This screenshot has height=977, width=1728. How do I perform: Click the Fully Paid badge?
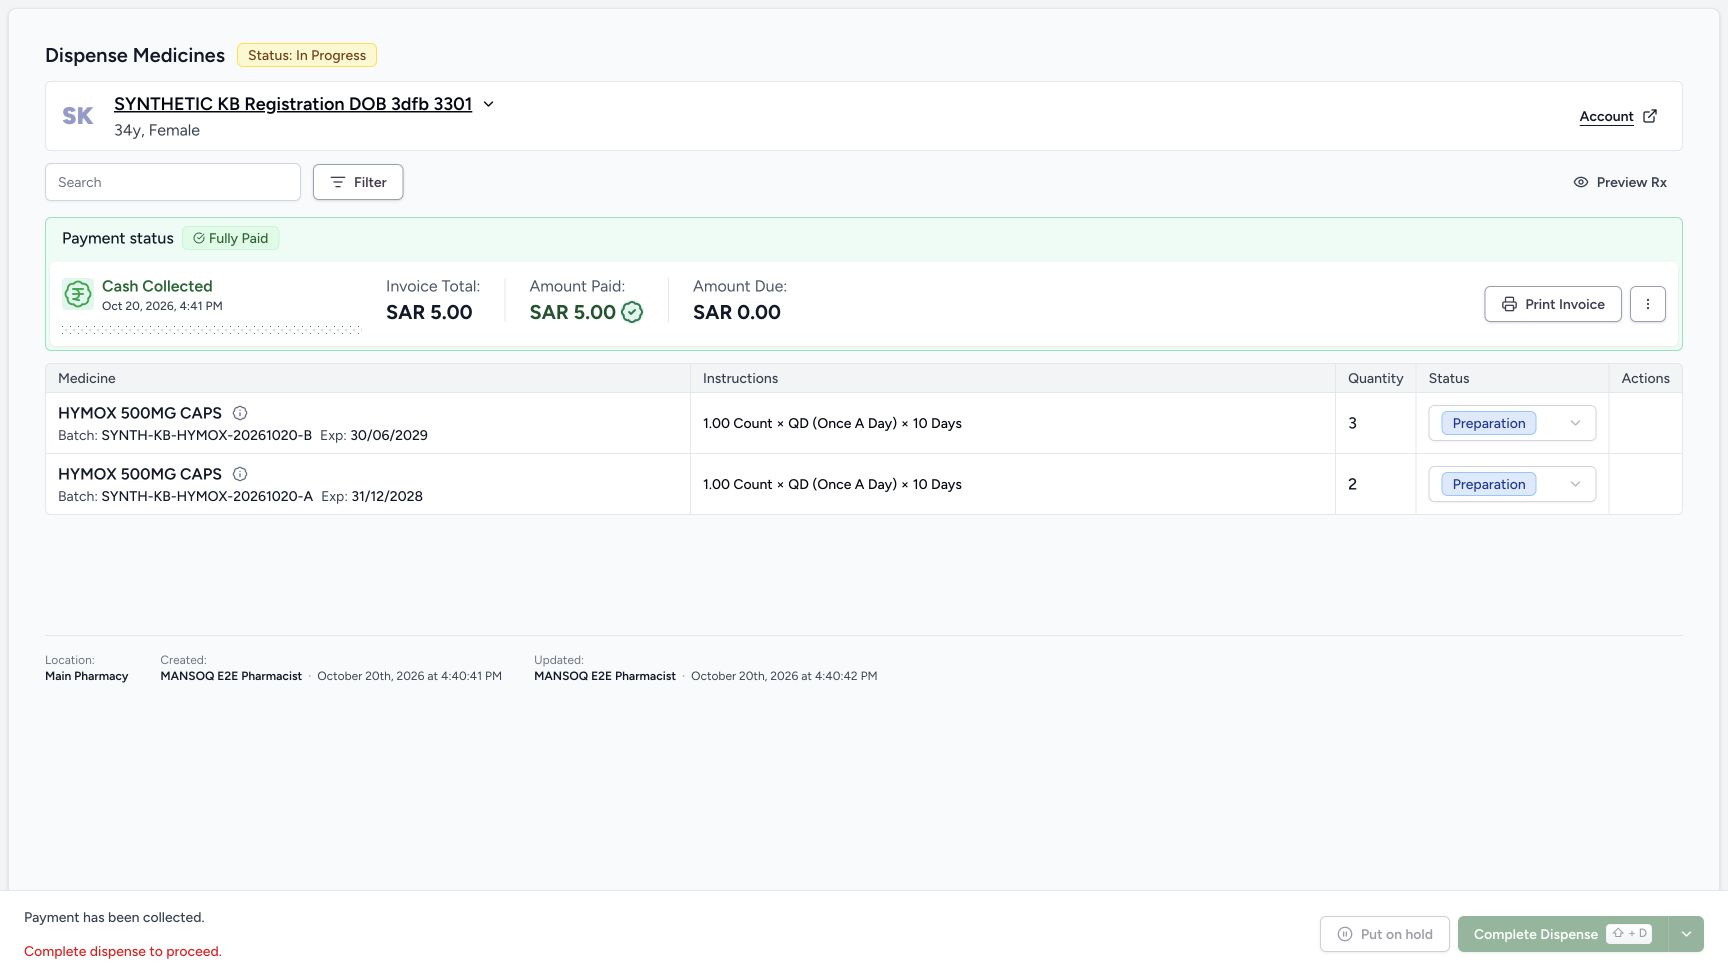[230, 238]
